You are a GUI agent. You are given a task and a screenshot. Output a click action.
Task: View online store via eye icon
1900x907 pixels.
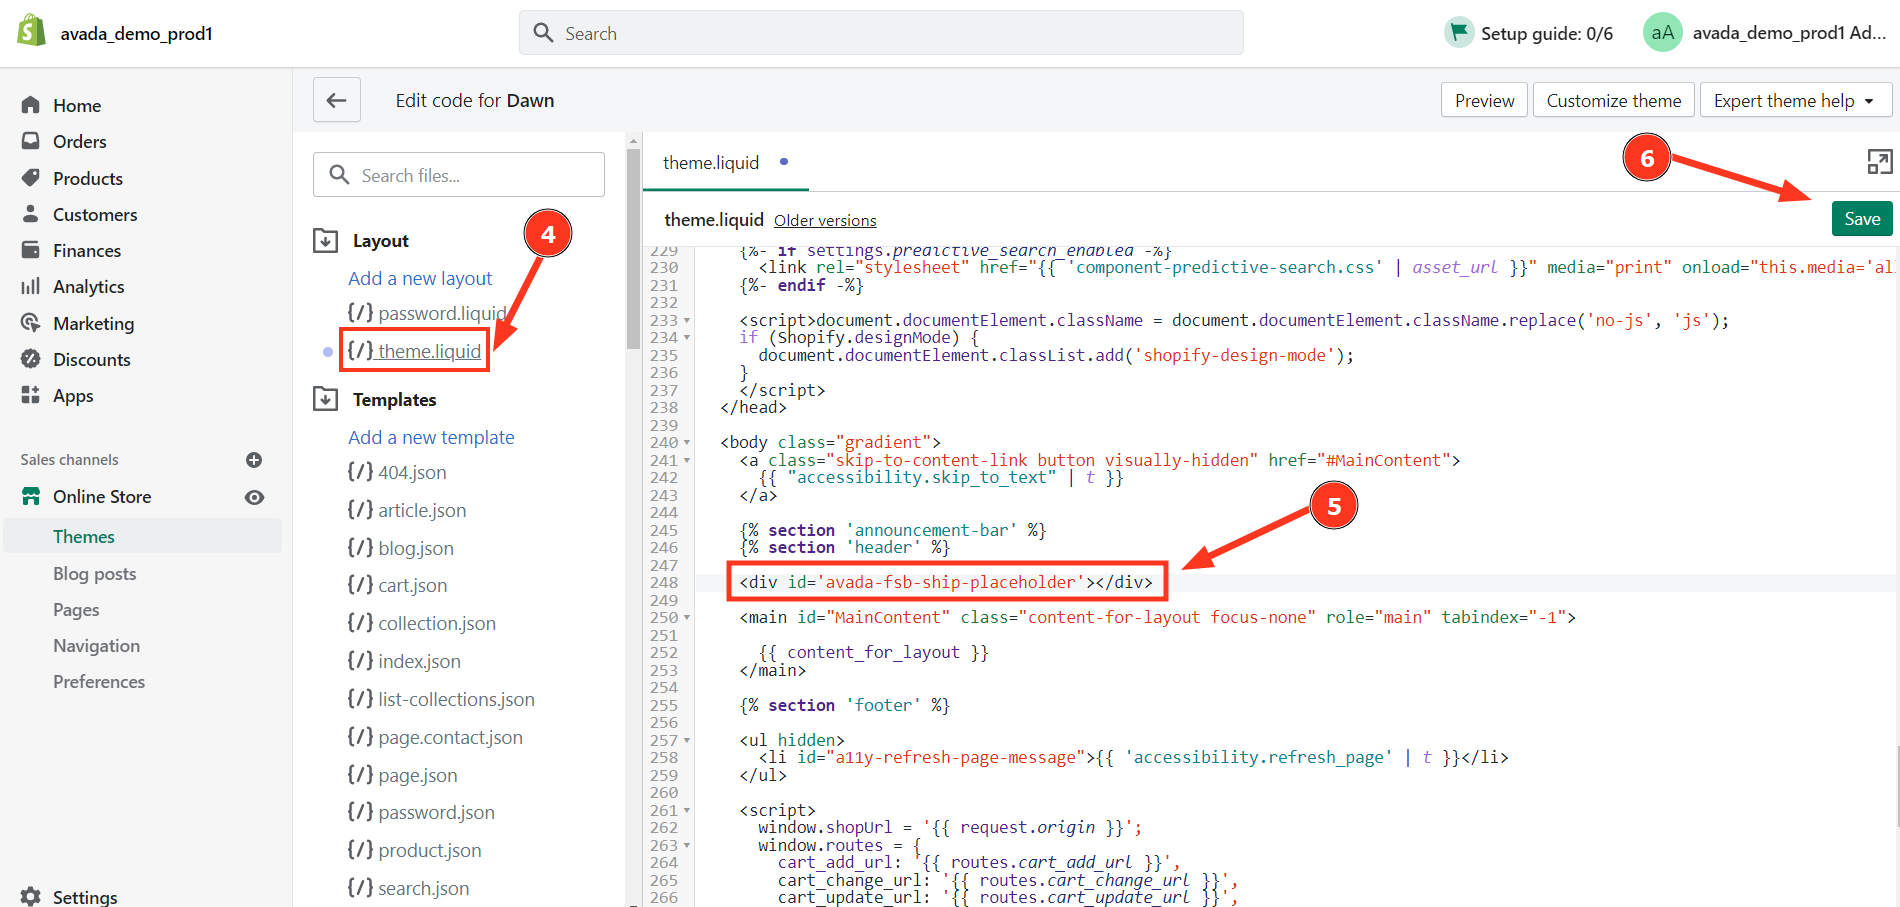tap(255, 497)
